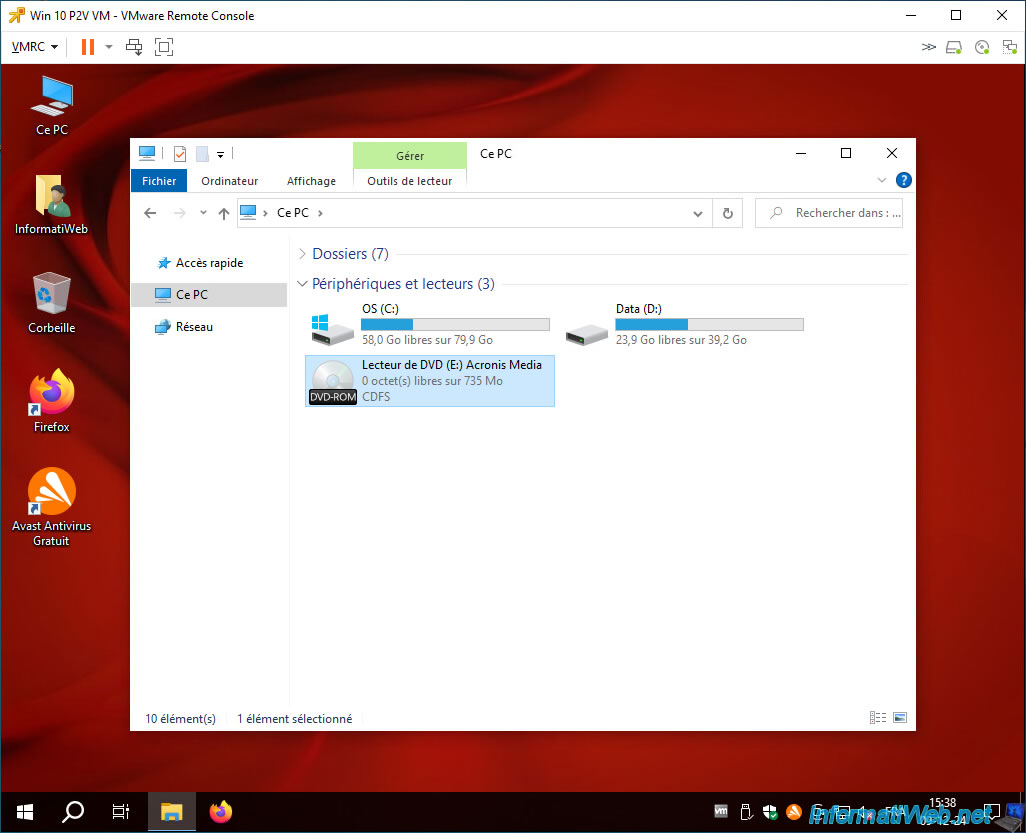Open the Outils de lecteur tab
1026x833 pixels.
pyautogui.click(x=410, y=181)
